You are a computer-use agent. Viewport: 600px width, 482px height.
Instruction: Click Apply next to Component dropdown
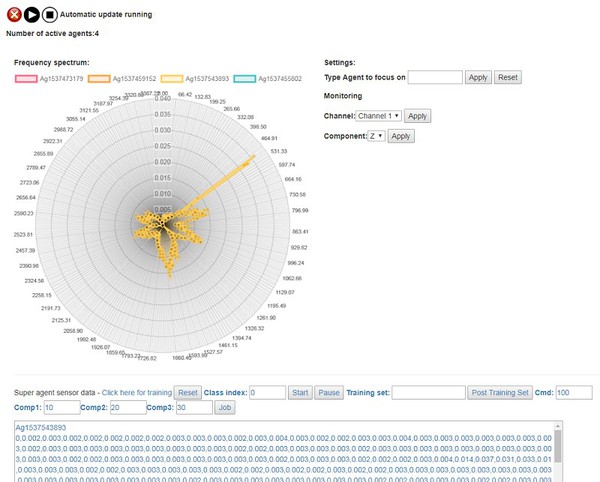pyautogui.click(x=400, y=136)
